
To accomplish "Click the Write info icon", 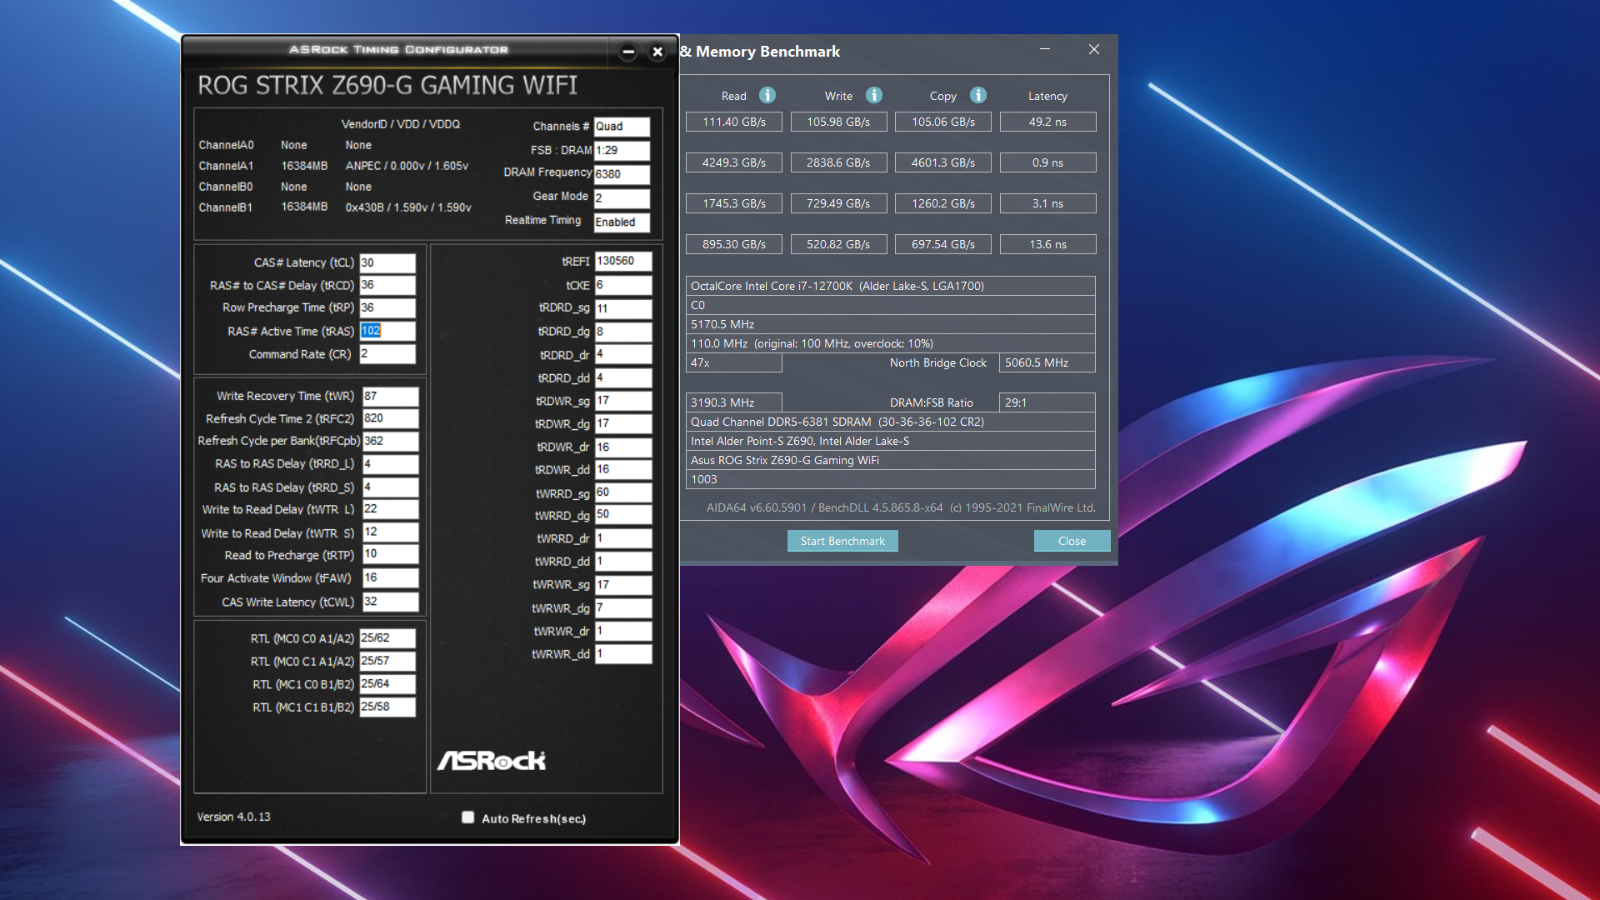I will tap(874, 95).
